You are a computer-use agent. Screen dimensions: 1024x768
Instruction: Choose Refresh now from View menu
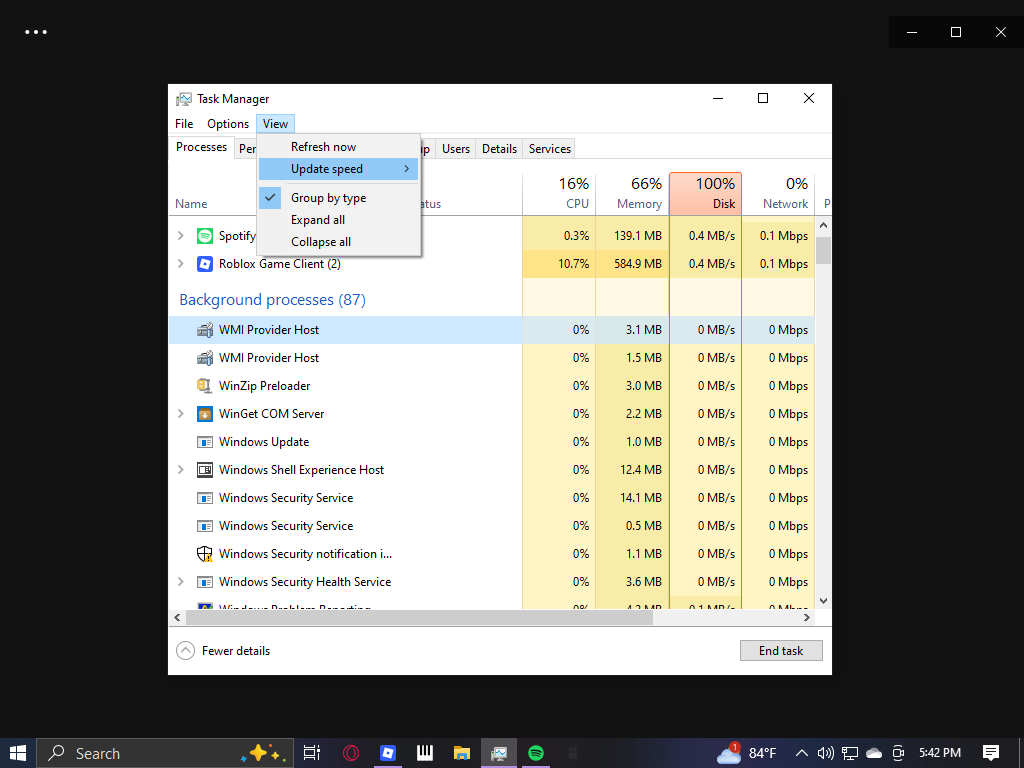pyautogui.click(x=338, y=147)
